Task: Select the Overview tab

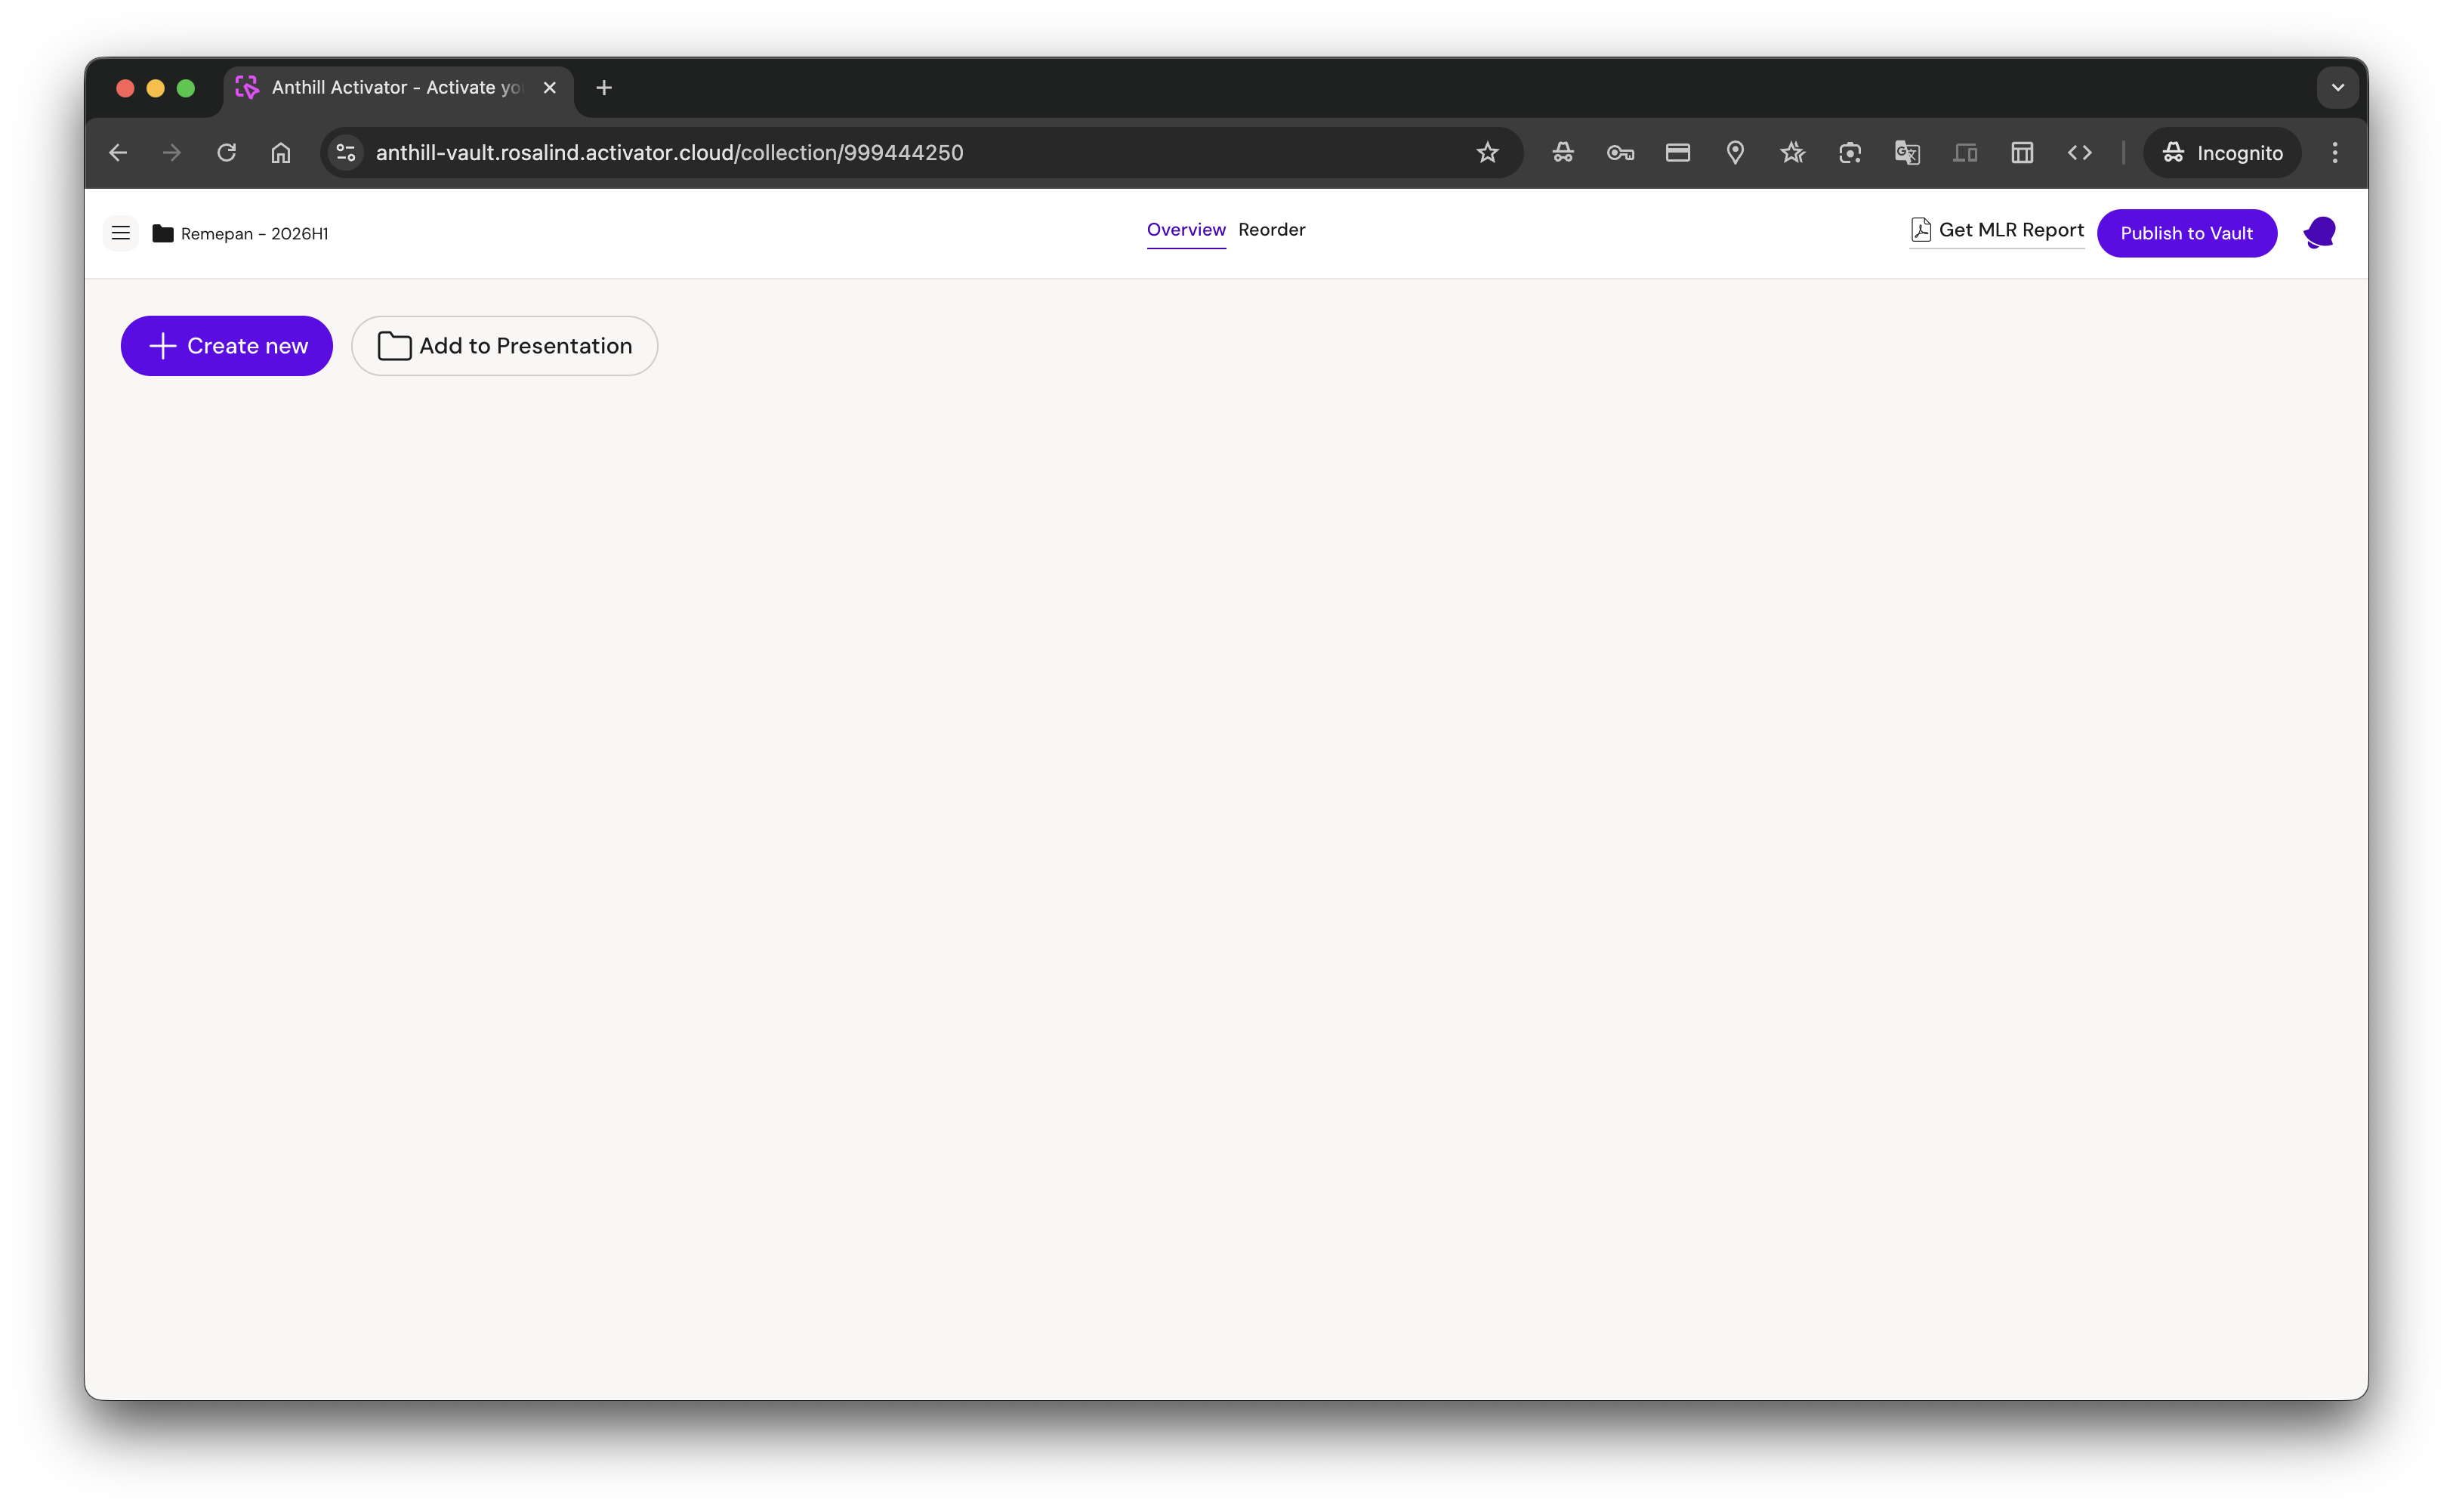Action: click(x=1186, y=230)
